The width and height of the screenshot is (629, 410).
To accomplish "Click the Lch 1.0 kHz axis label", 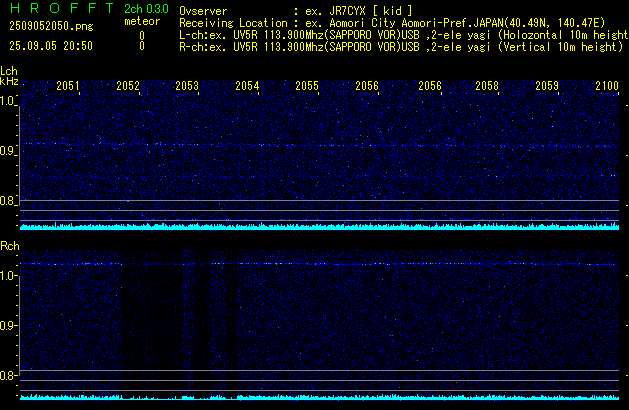I will point(7,101).
